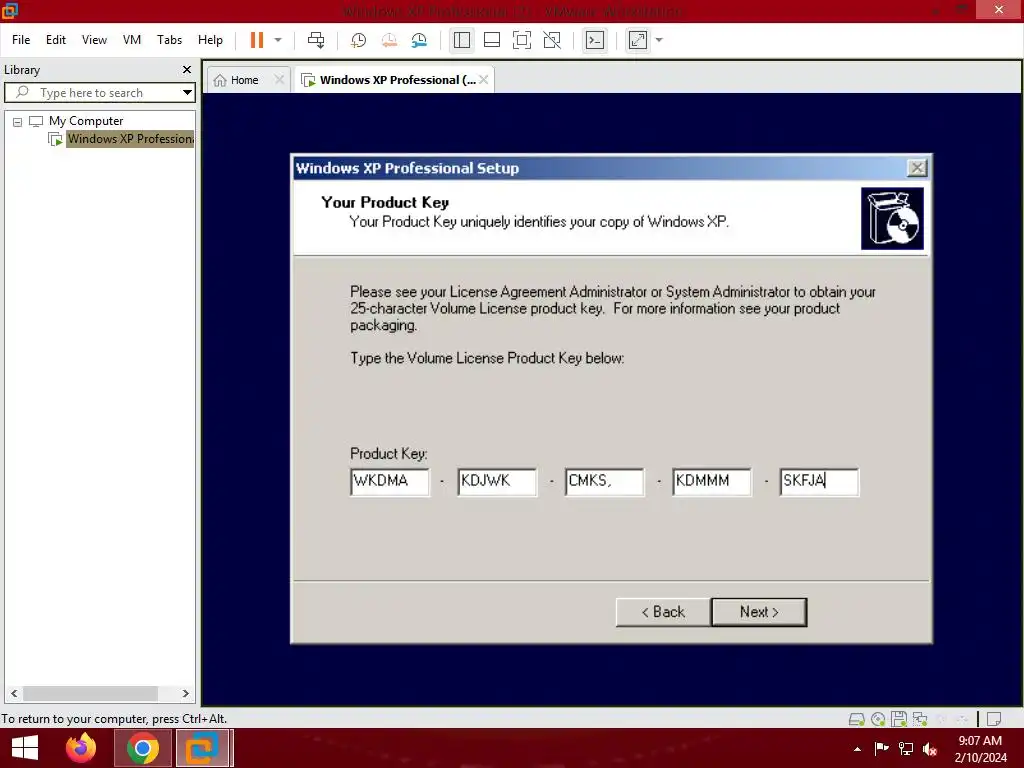
Task: Open Google Chrome from the taskbar
Action: (x=142, y=748)
